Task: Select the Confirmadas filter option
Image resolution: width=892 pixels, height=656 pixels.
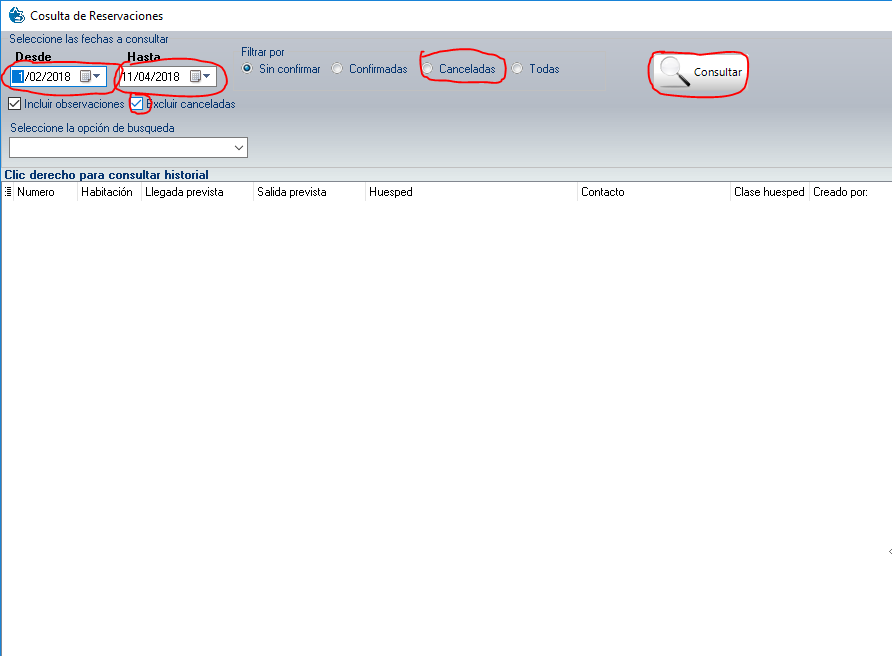Action: coord(338,69)
